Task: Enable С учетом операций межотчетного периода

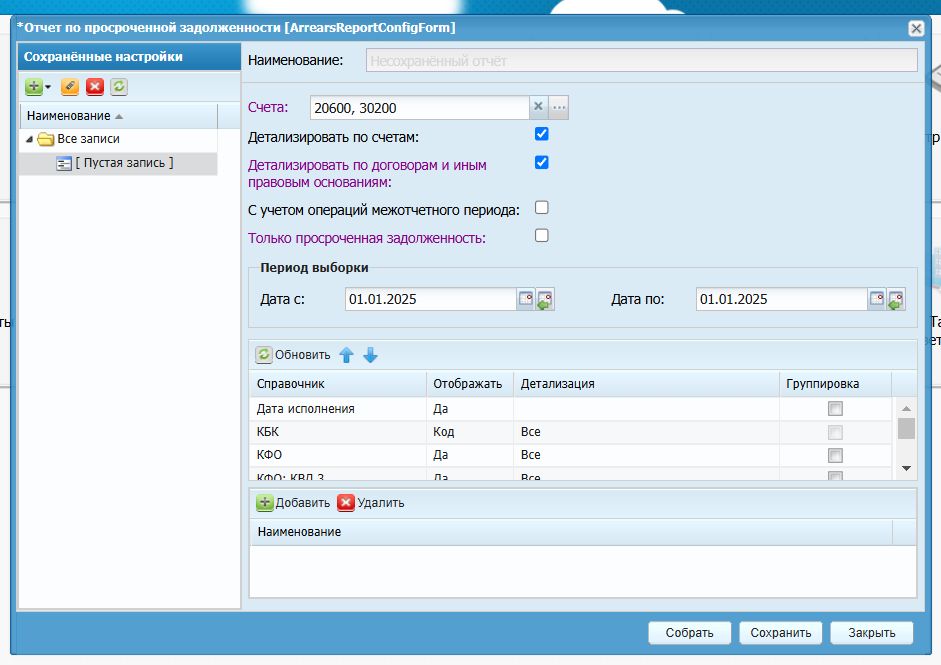Action: [x=541, y=208]
